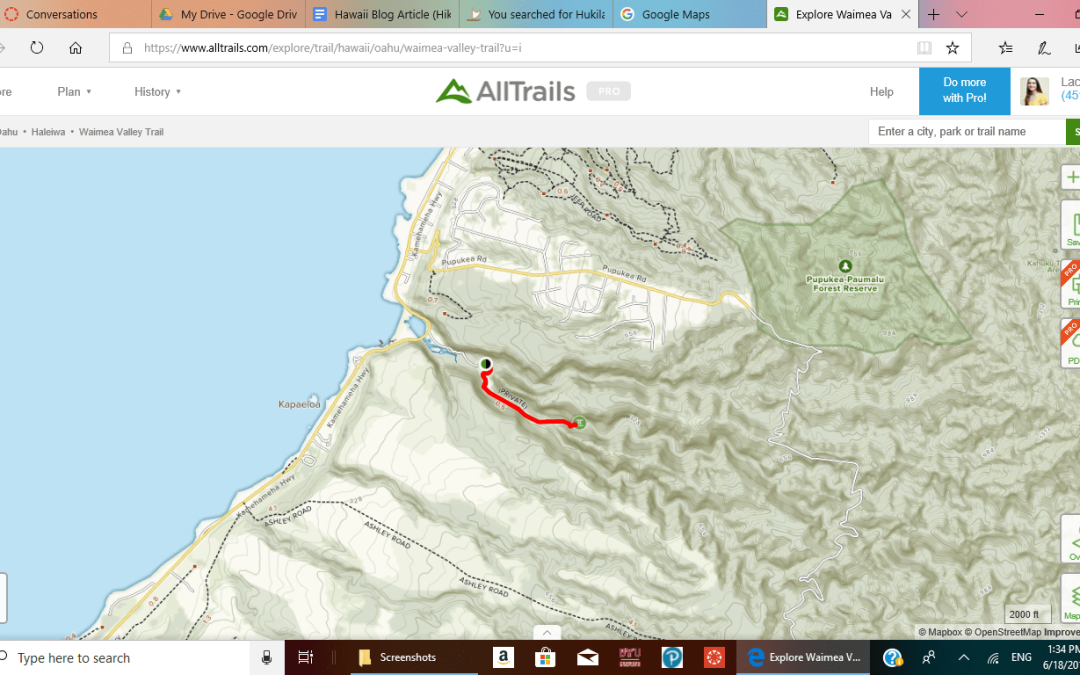Open the Overlays map button

(1070, 539)
